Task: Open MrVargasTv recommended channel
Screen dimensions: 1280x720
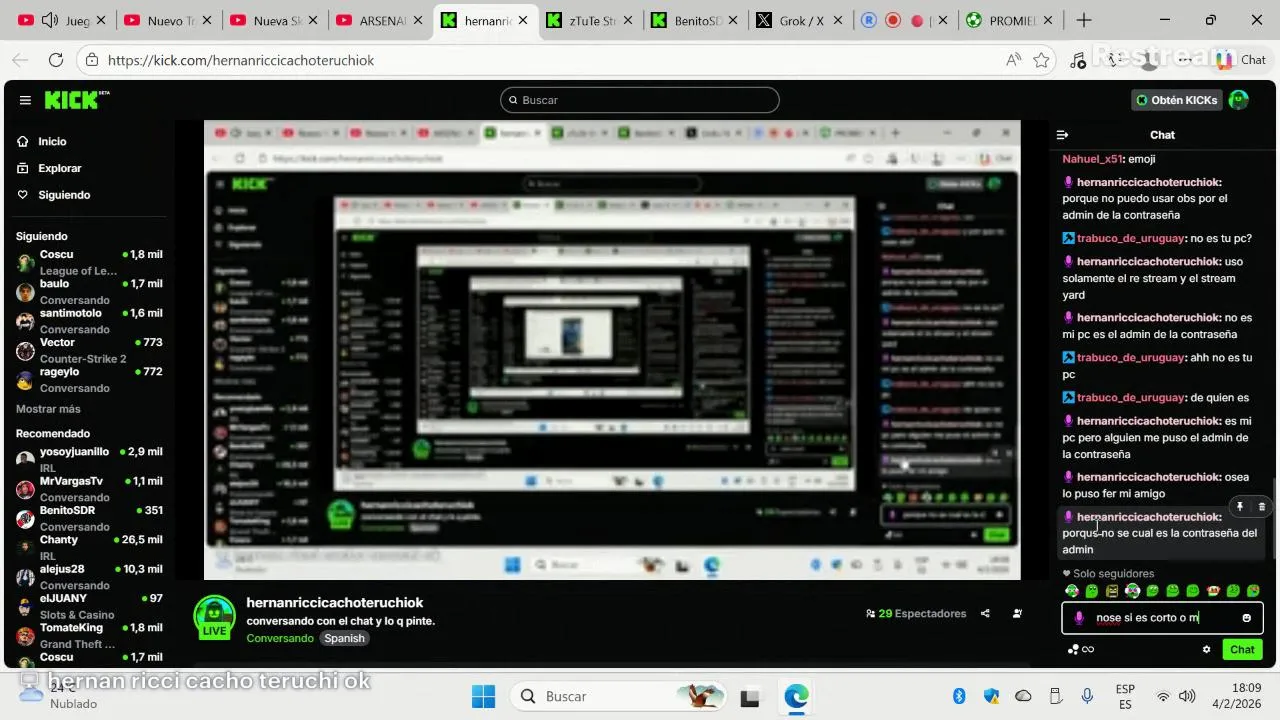Action: (89, 488)
